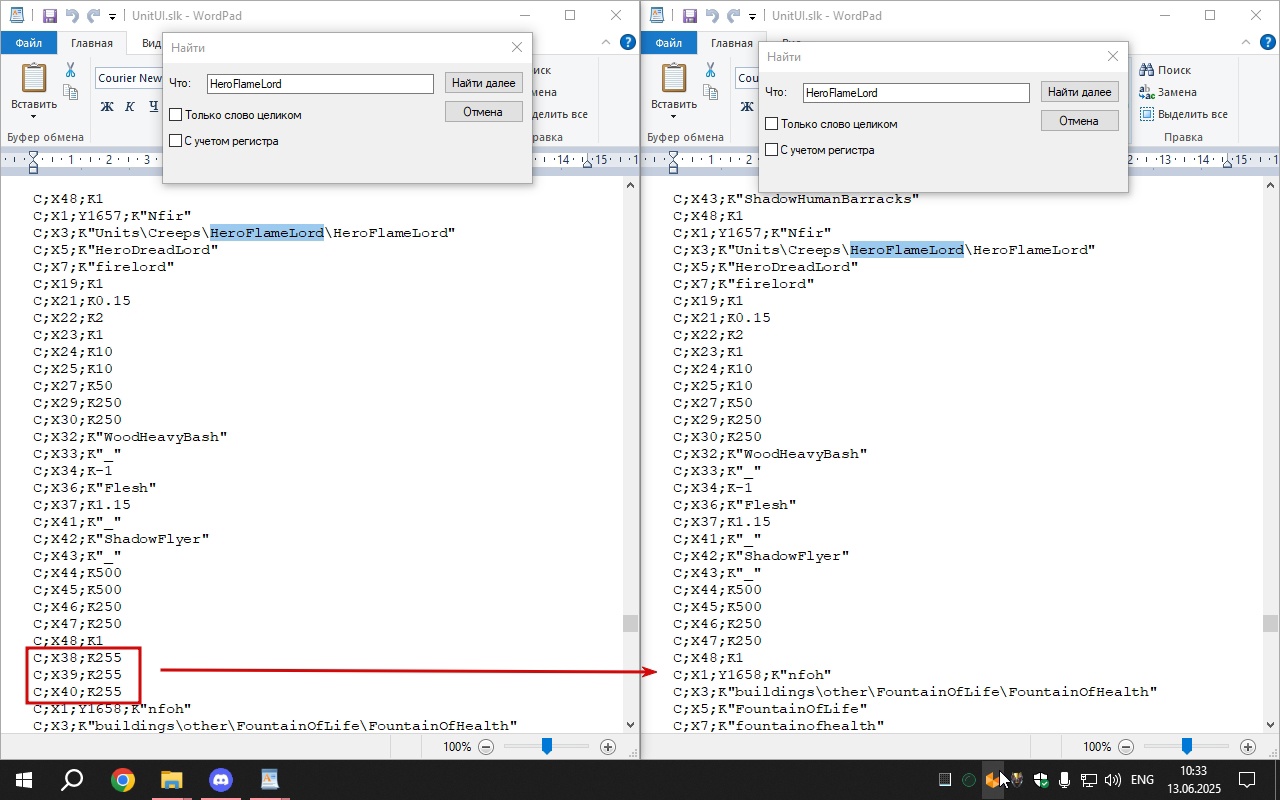Screen dimensions: 1280x800
Task: Select Главная tab in right WordPad
Action: pos(732,43)
